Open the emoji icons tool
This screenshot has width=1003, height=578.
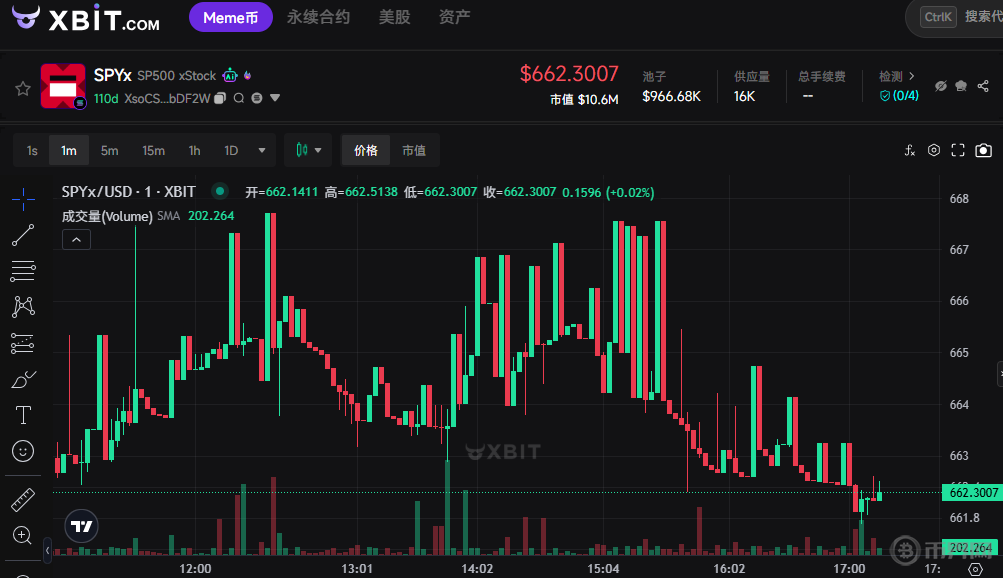tap(23, 451)
